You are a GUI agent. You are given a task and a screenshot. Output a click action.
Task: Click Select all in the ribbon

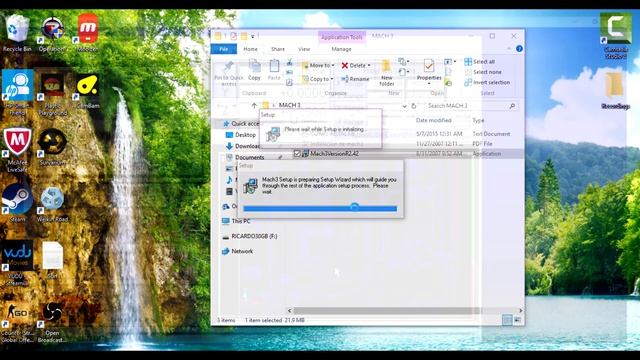point(480,62)
